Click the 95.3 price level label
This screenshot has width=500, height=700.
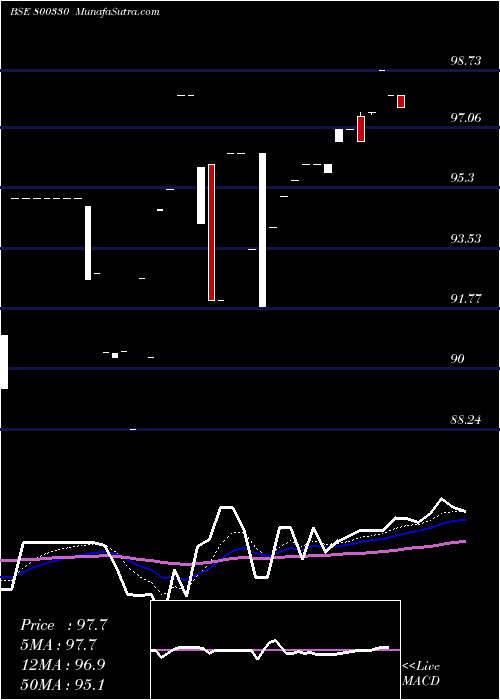(x=462, y=178)
